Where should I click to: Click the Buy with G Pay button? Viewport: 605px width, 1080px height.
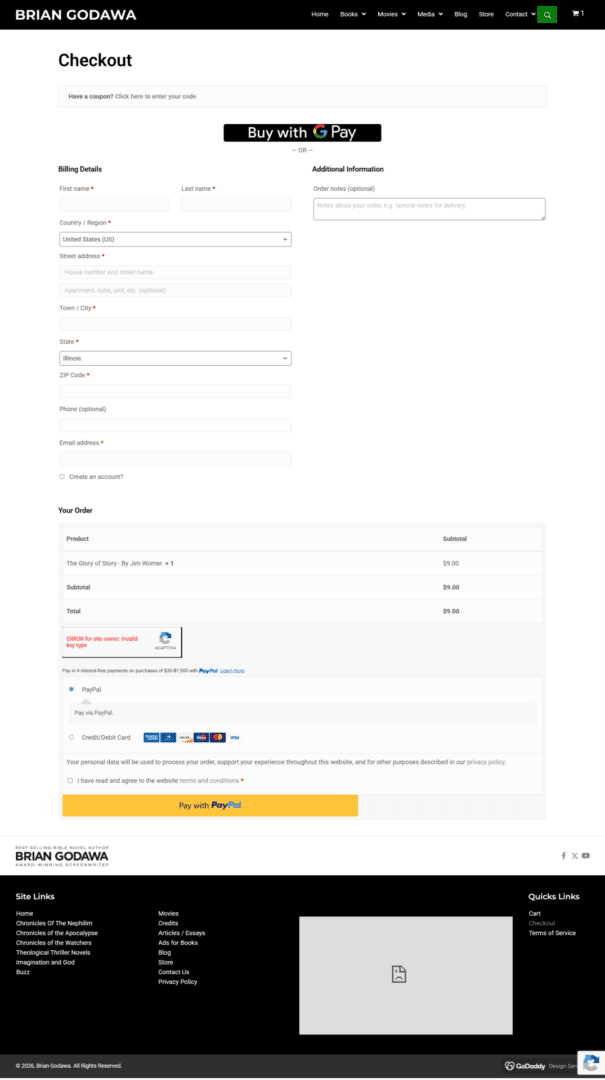point(302,133)
